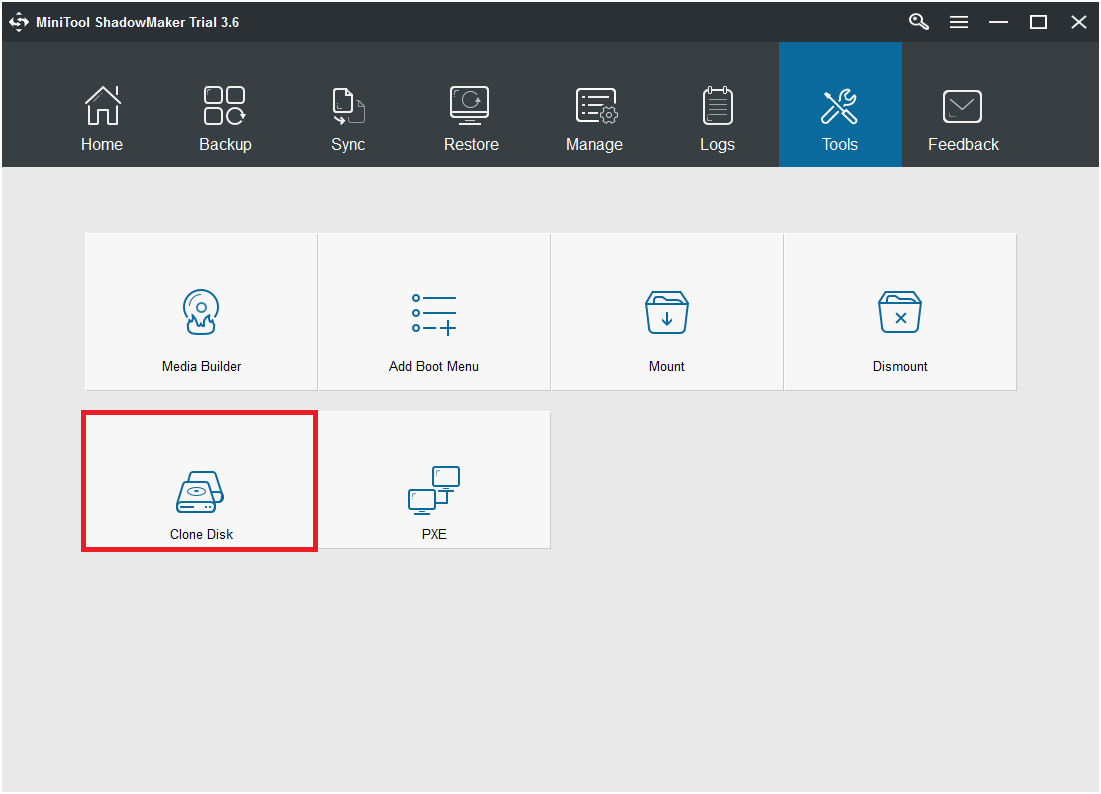This screenshot has height=794, width=1101.
Task: Open the Media Builder tool
Action: [201, 312]
